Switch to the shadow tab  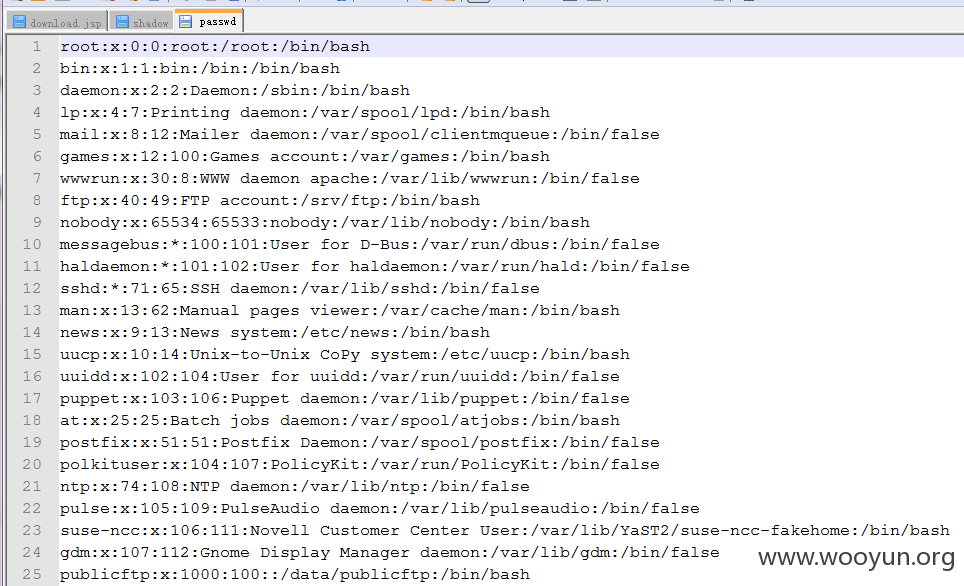[142, 22]
